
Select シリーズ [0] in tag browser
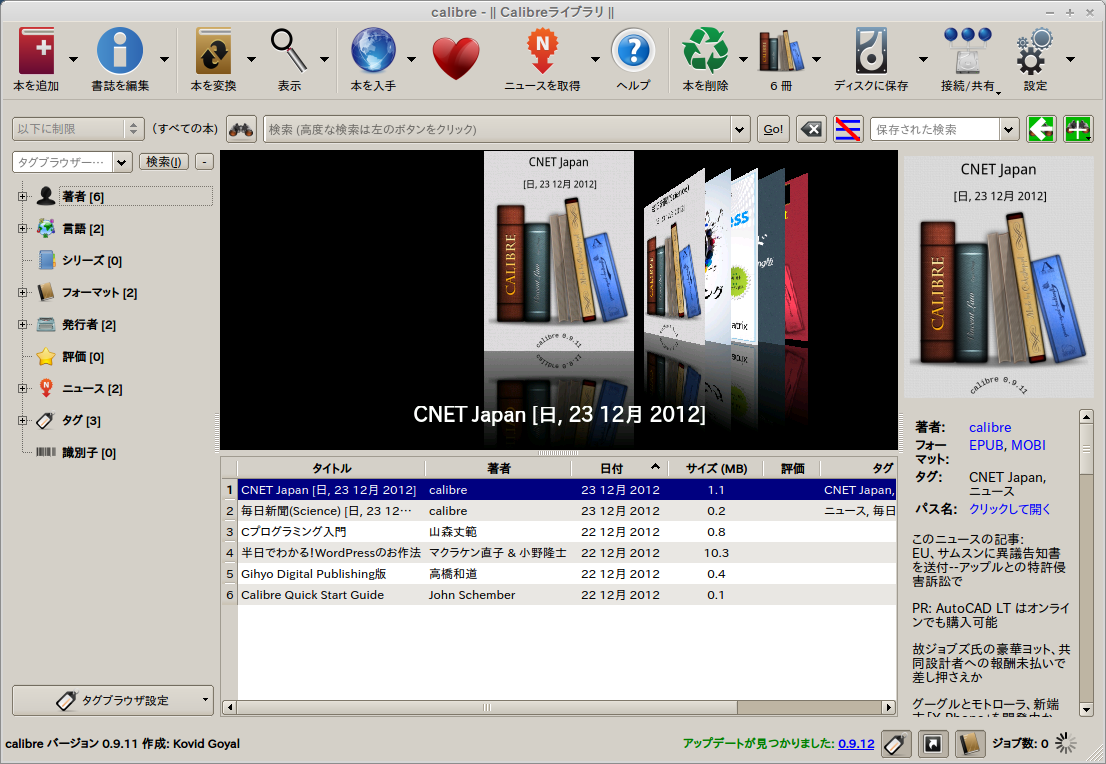coord(92,260)
